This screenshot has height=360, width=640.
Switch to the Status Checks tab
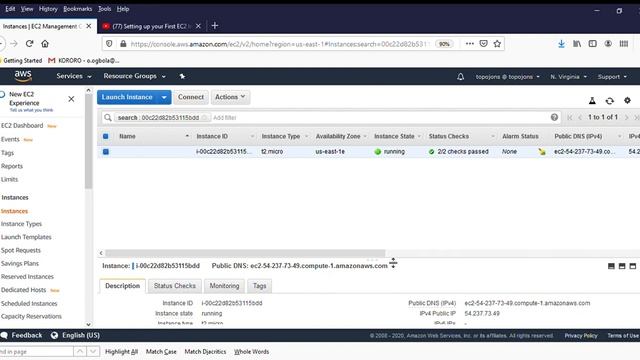[x=175, y=286]
